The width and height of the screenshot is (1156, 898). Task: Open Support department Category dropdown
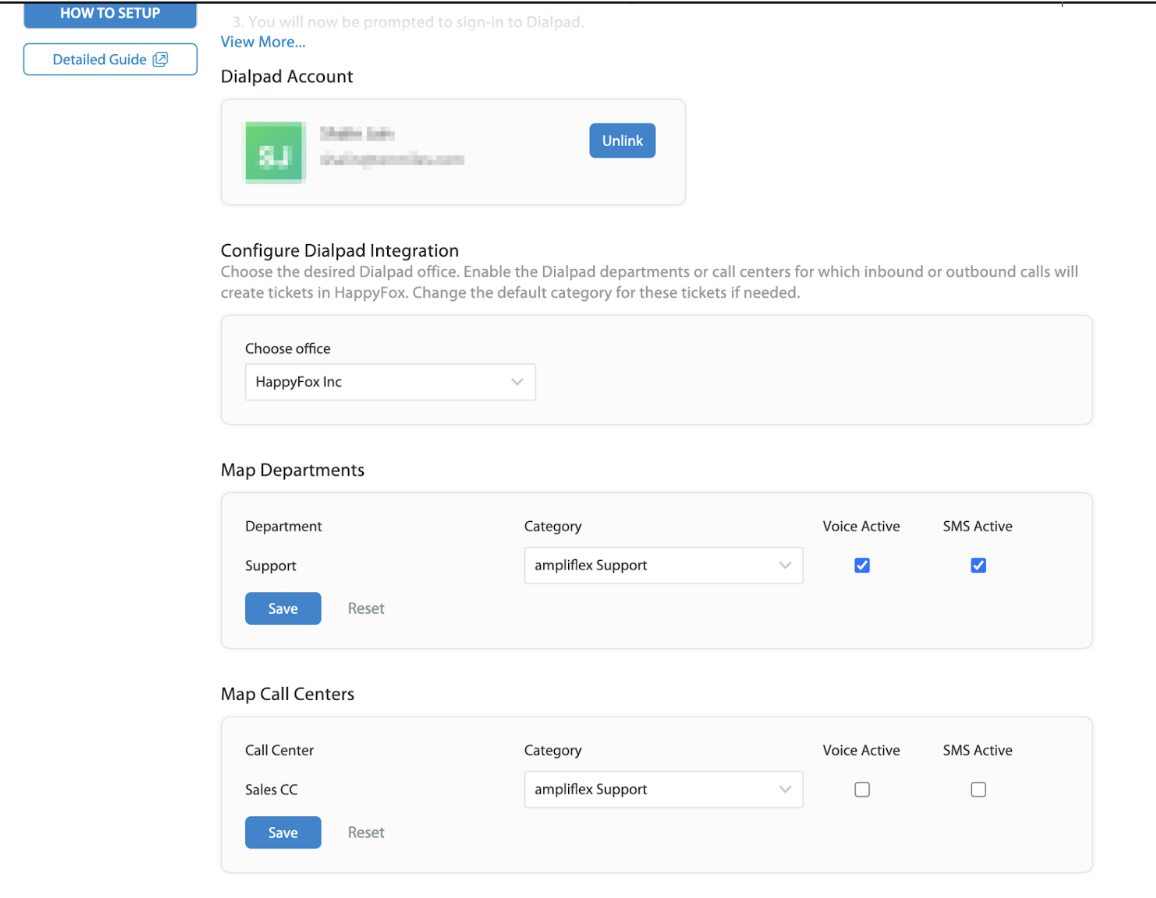663,565
